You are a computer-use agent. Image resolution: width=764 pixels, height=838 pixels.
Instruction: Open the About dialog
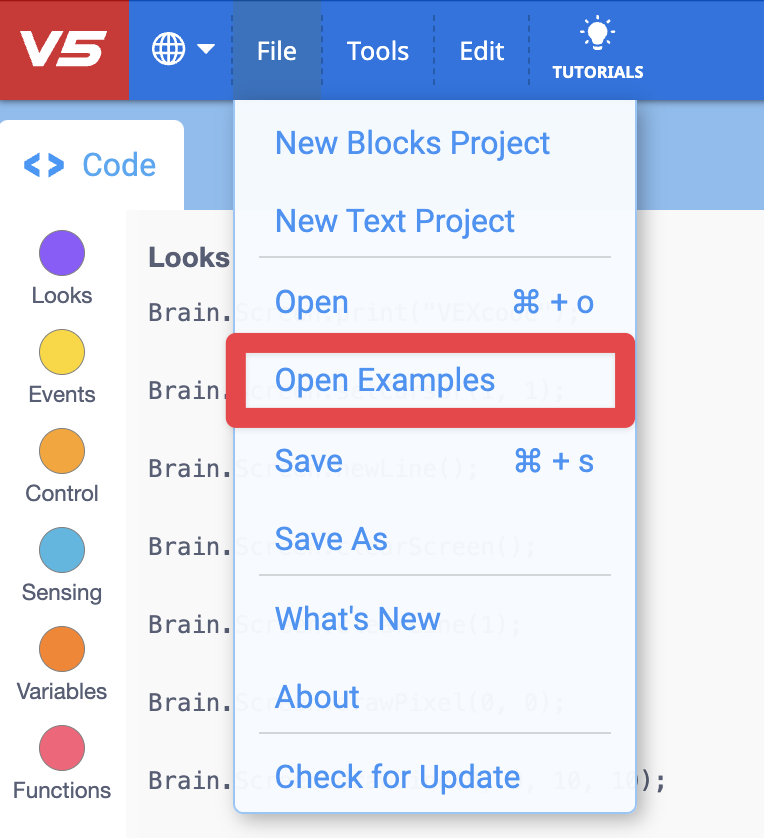click(x=317, y=697)
